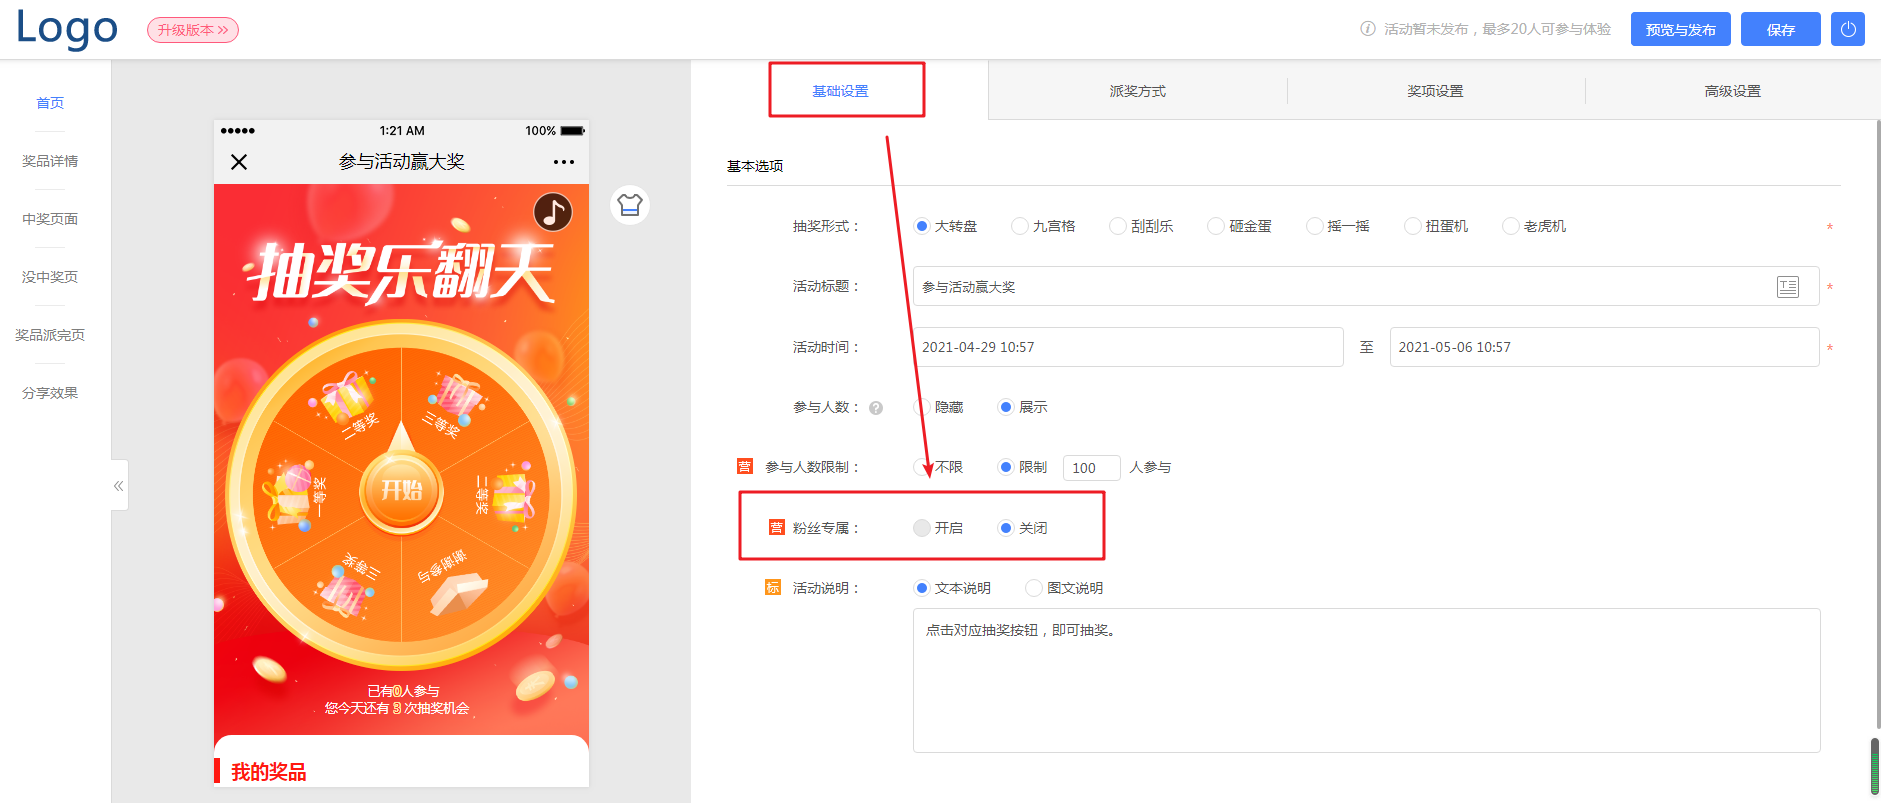This screenshot has width=1881, height=803.
Task: Click the help question mark beside 参与人数
Action: (876, 408)
